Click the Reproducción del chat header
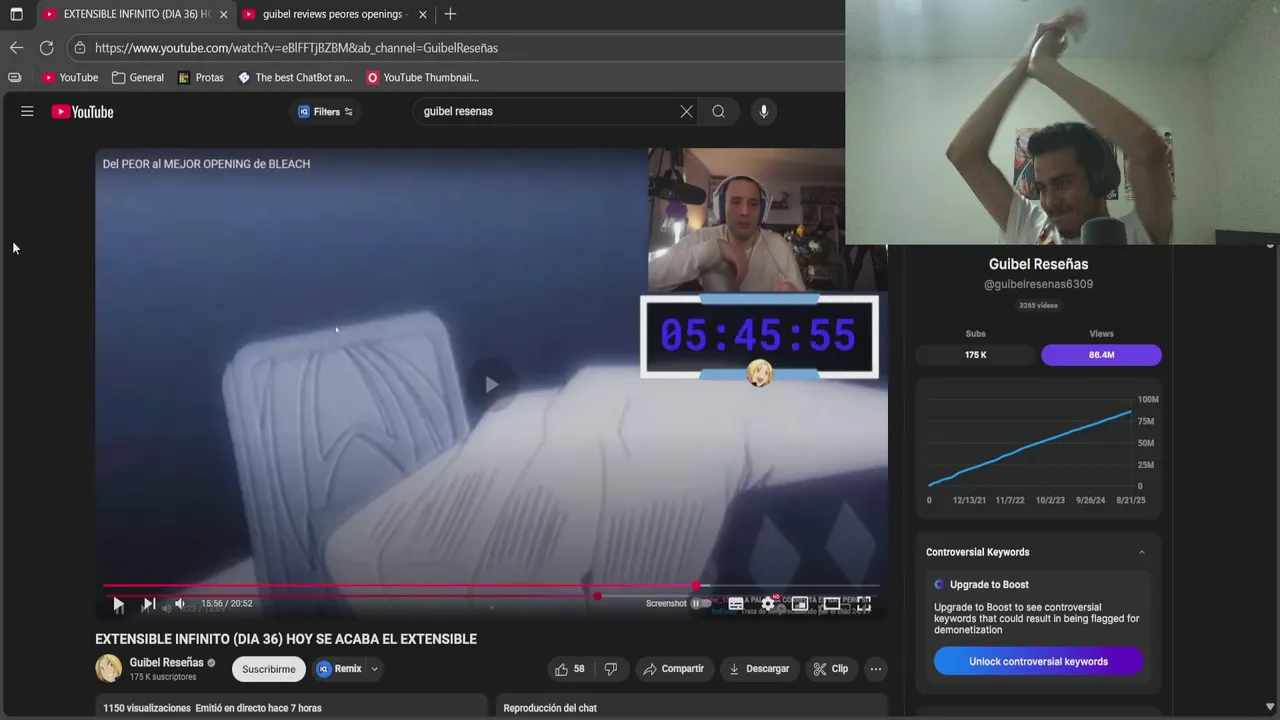Image resolution: width=1280 pixels, height=720 pixels. coord(550,708)
